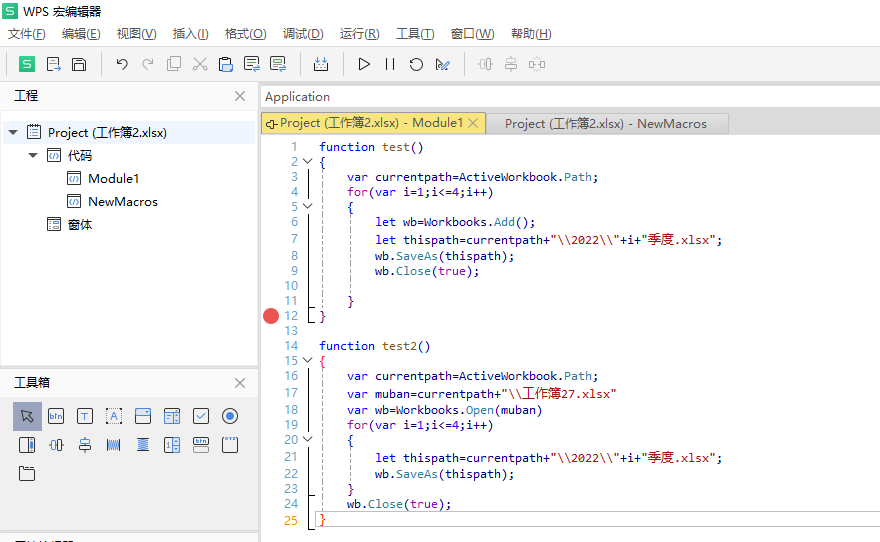Image resolution: width=880 pixels, height=542 pixels.
Task: Reset the running macro
Action: (416, 64)
